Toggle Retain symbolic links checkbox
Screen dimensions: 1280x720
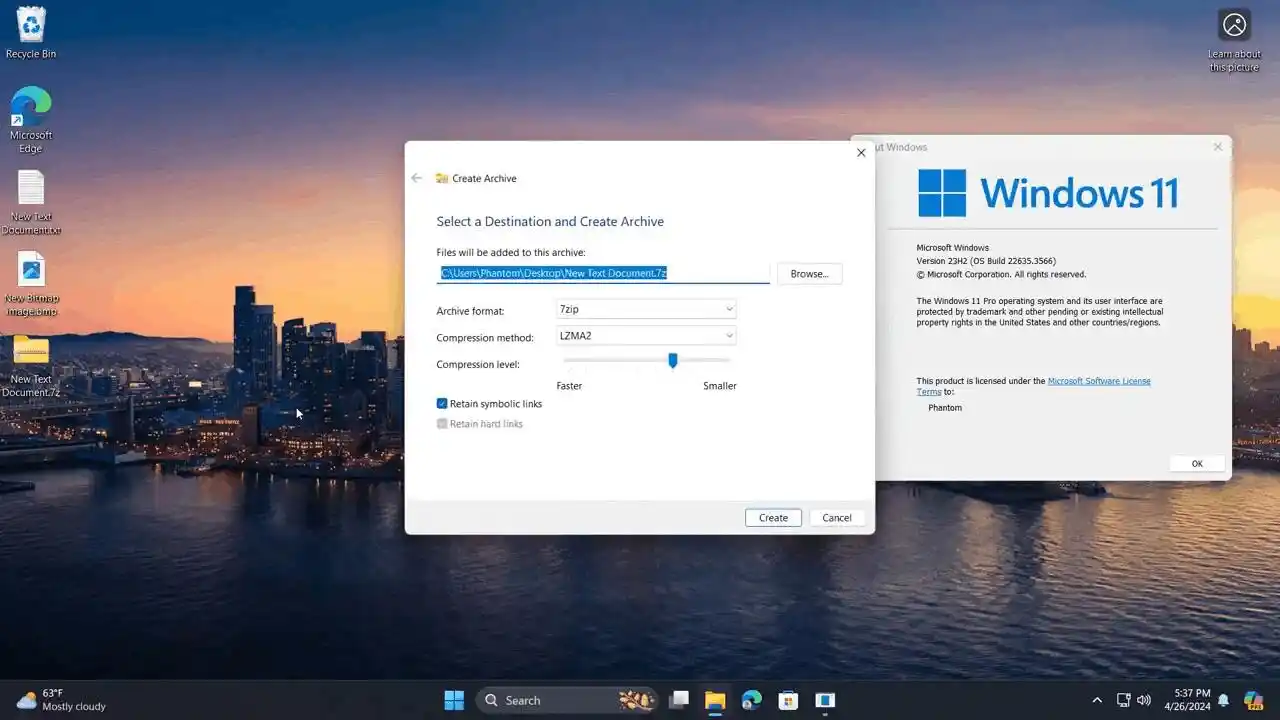[442, 404]
